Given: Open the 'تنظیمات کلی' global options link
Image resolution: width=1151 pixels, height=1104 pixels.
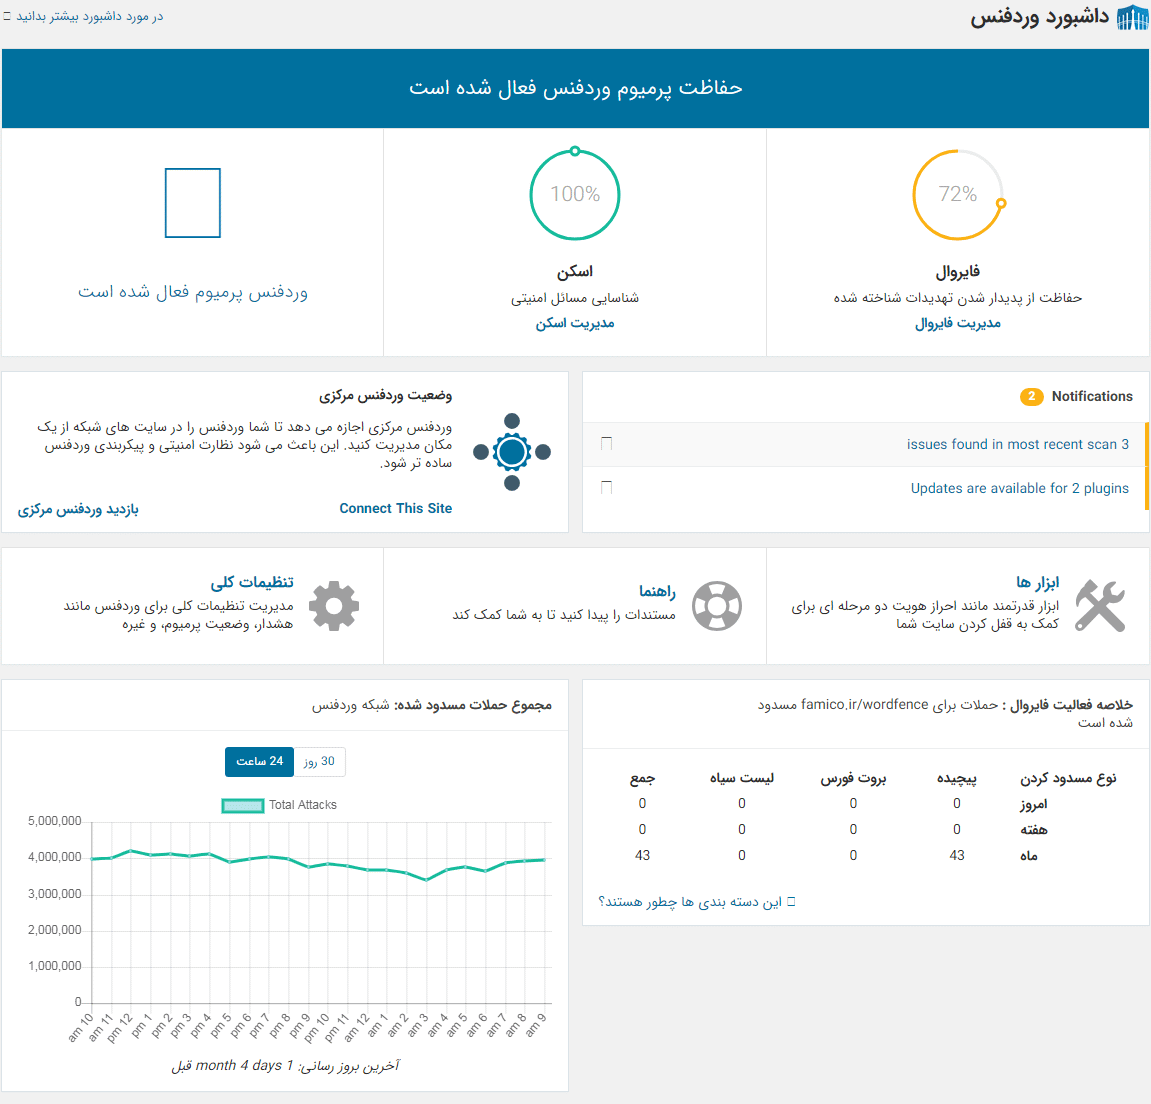Looking at the screenshot, I should click(252, 582).
